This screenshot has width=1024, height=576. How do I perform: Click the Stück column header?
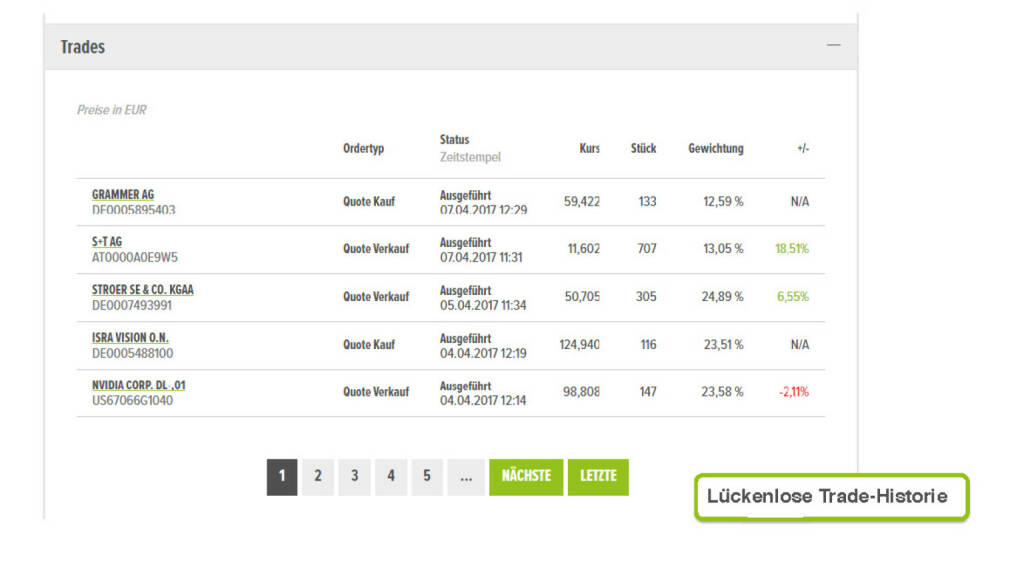tap(643, 149)
